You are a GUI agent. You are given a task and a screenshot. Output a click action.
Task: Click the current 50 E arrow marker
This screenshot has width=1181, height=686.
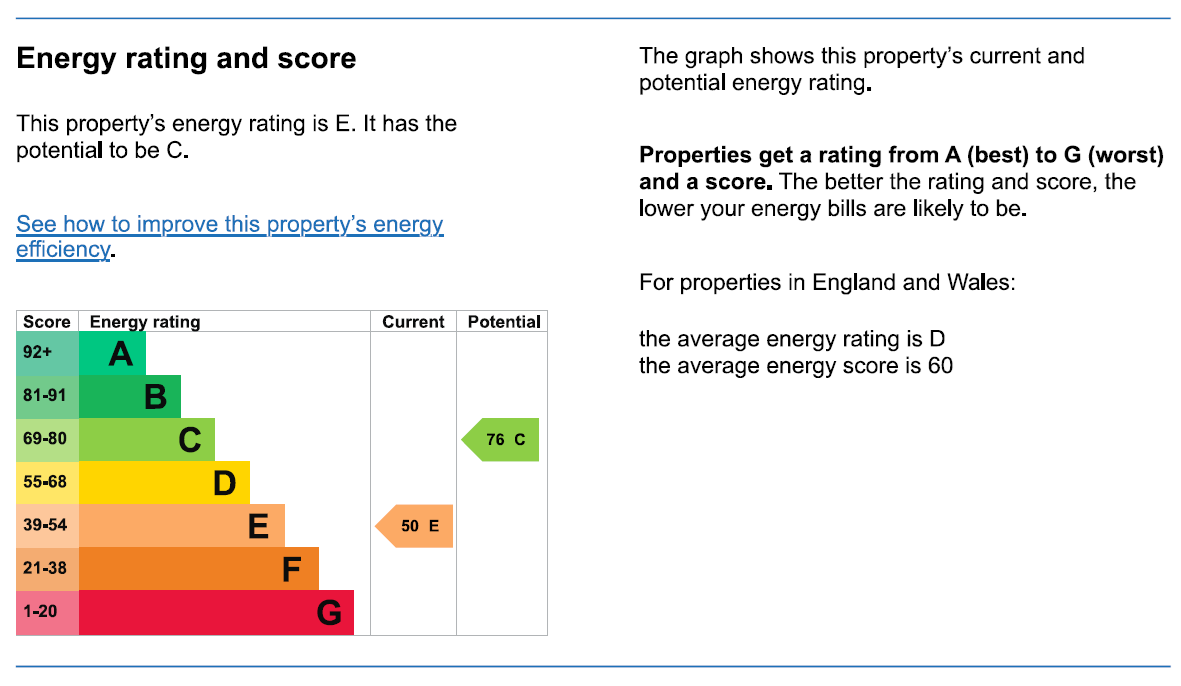coord(416,526)
